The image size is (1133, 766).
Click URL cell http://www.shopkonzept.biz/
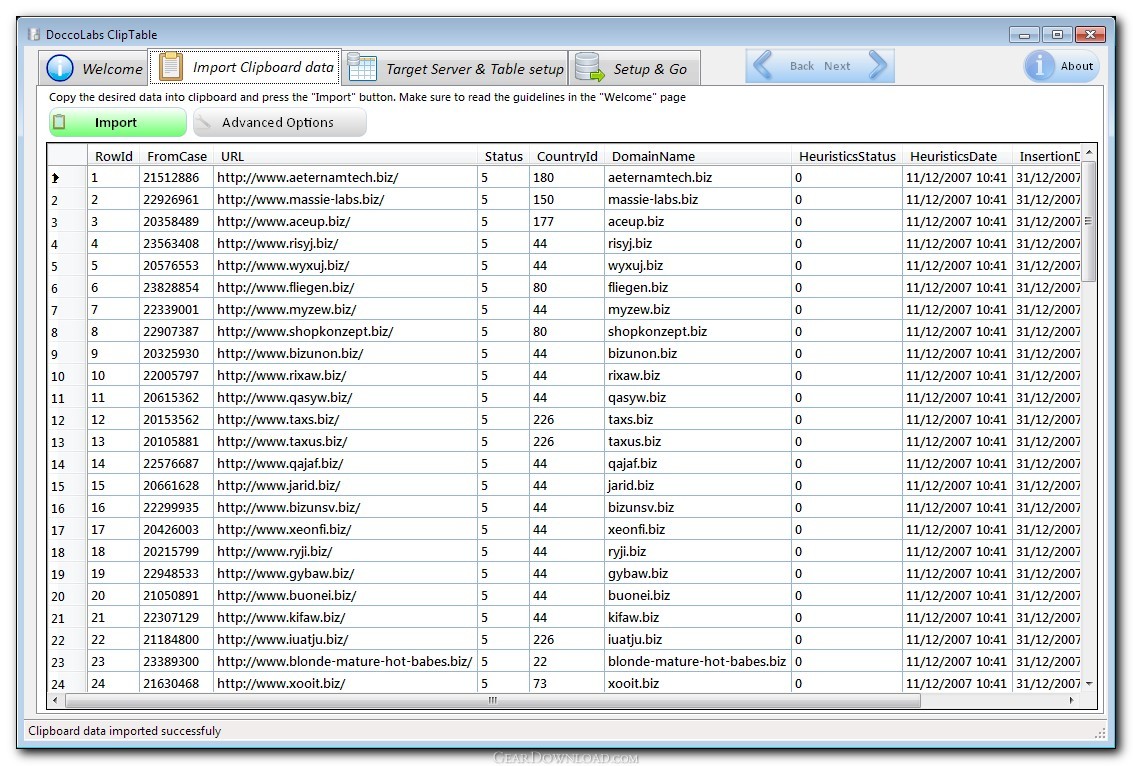tap(345, 332)
